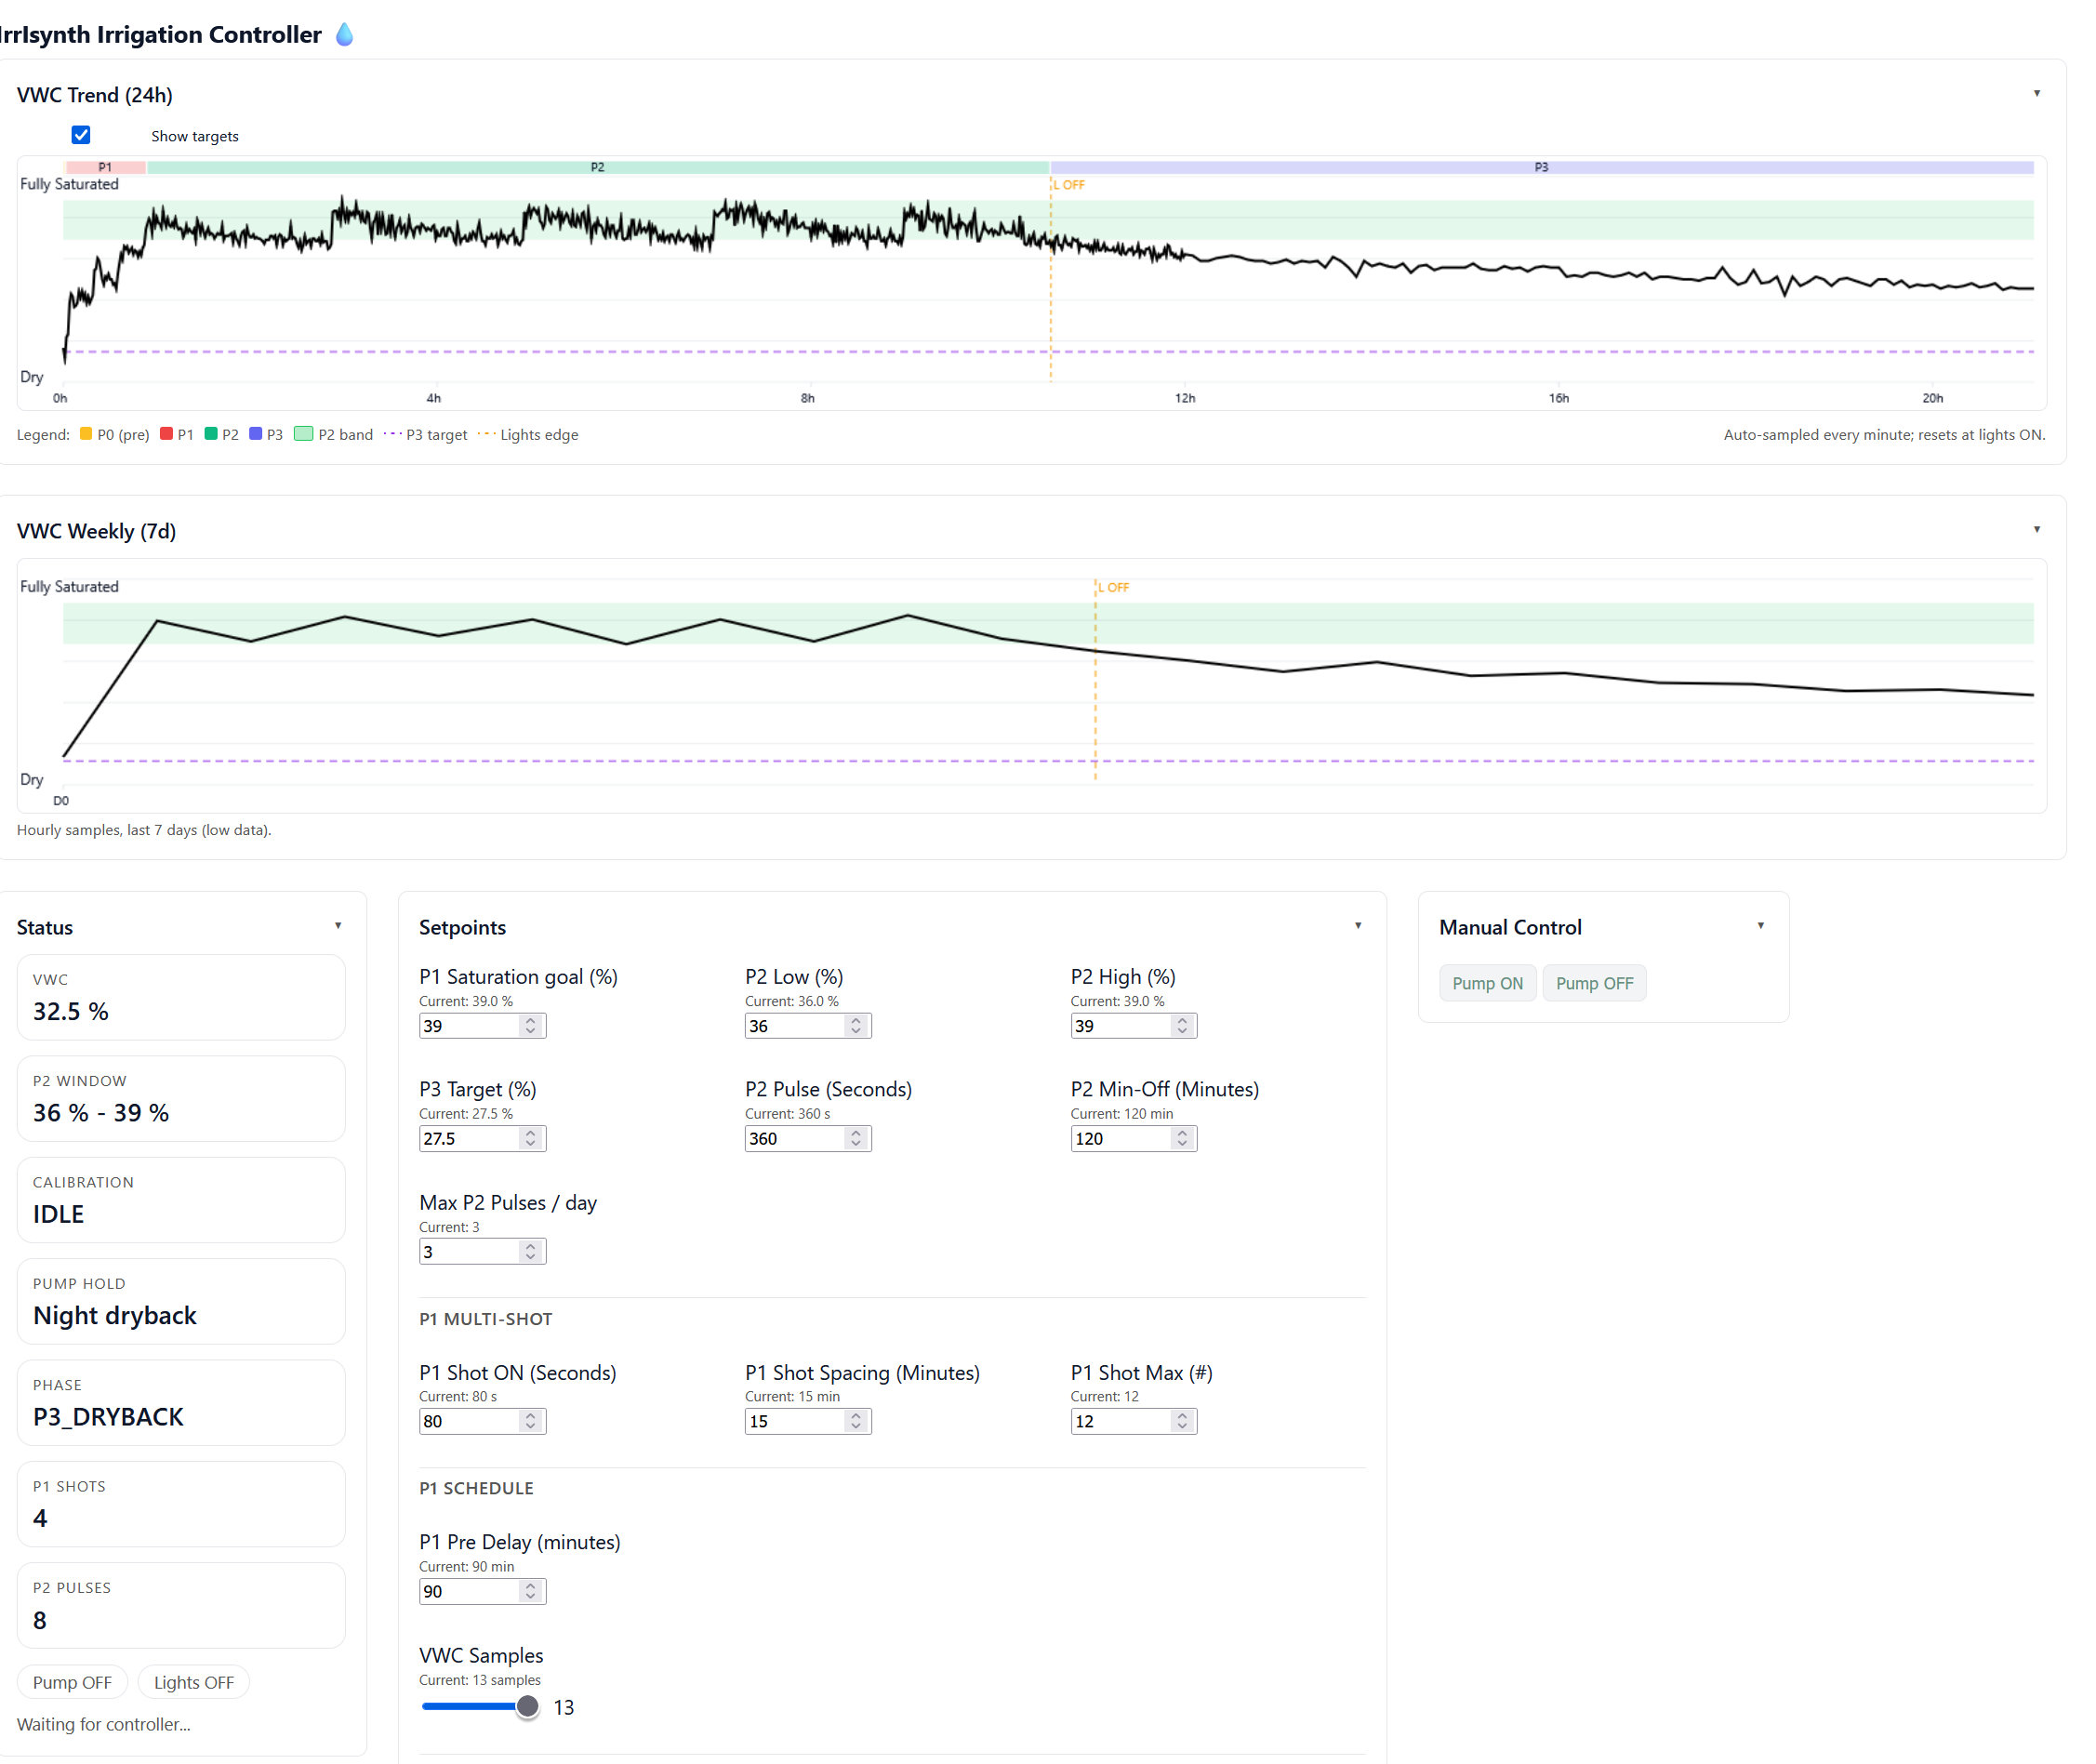Increase the P1 Shot Max stepper
Viewport: 2096px width, 1764px height.
click(x=1182, y=1415)
